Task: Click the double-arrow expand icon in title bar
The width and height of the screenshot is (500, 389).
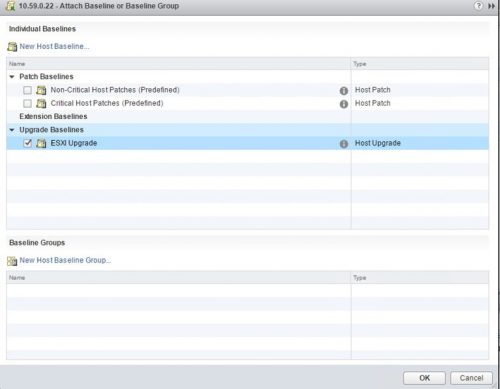Action: [x=491, y=6]
